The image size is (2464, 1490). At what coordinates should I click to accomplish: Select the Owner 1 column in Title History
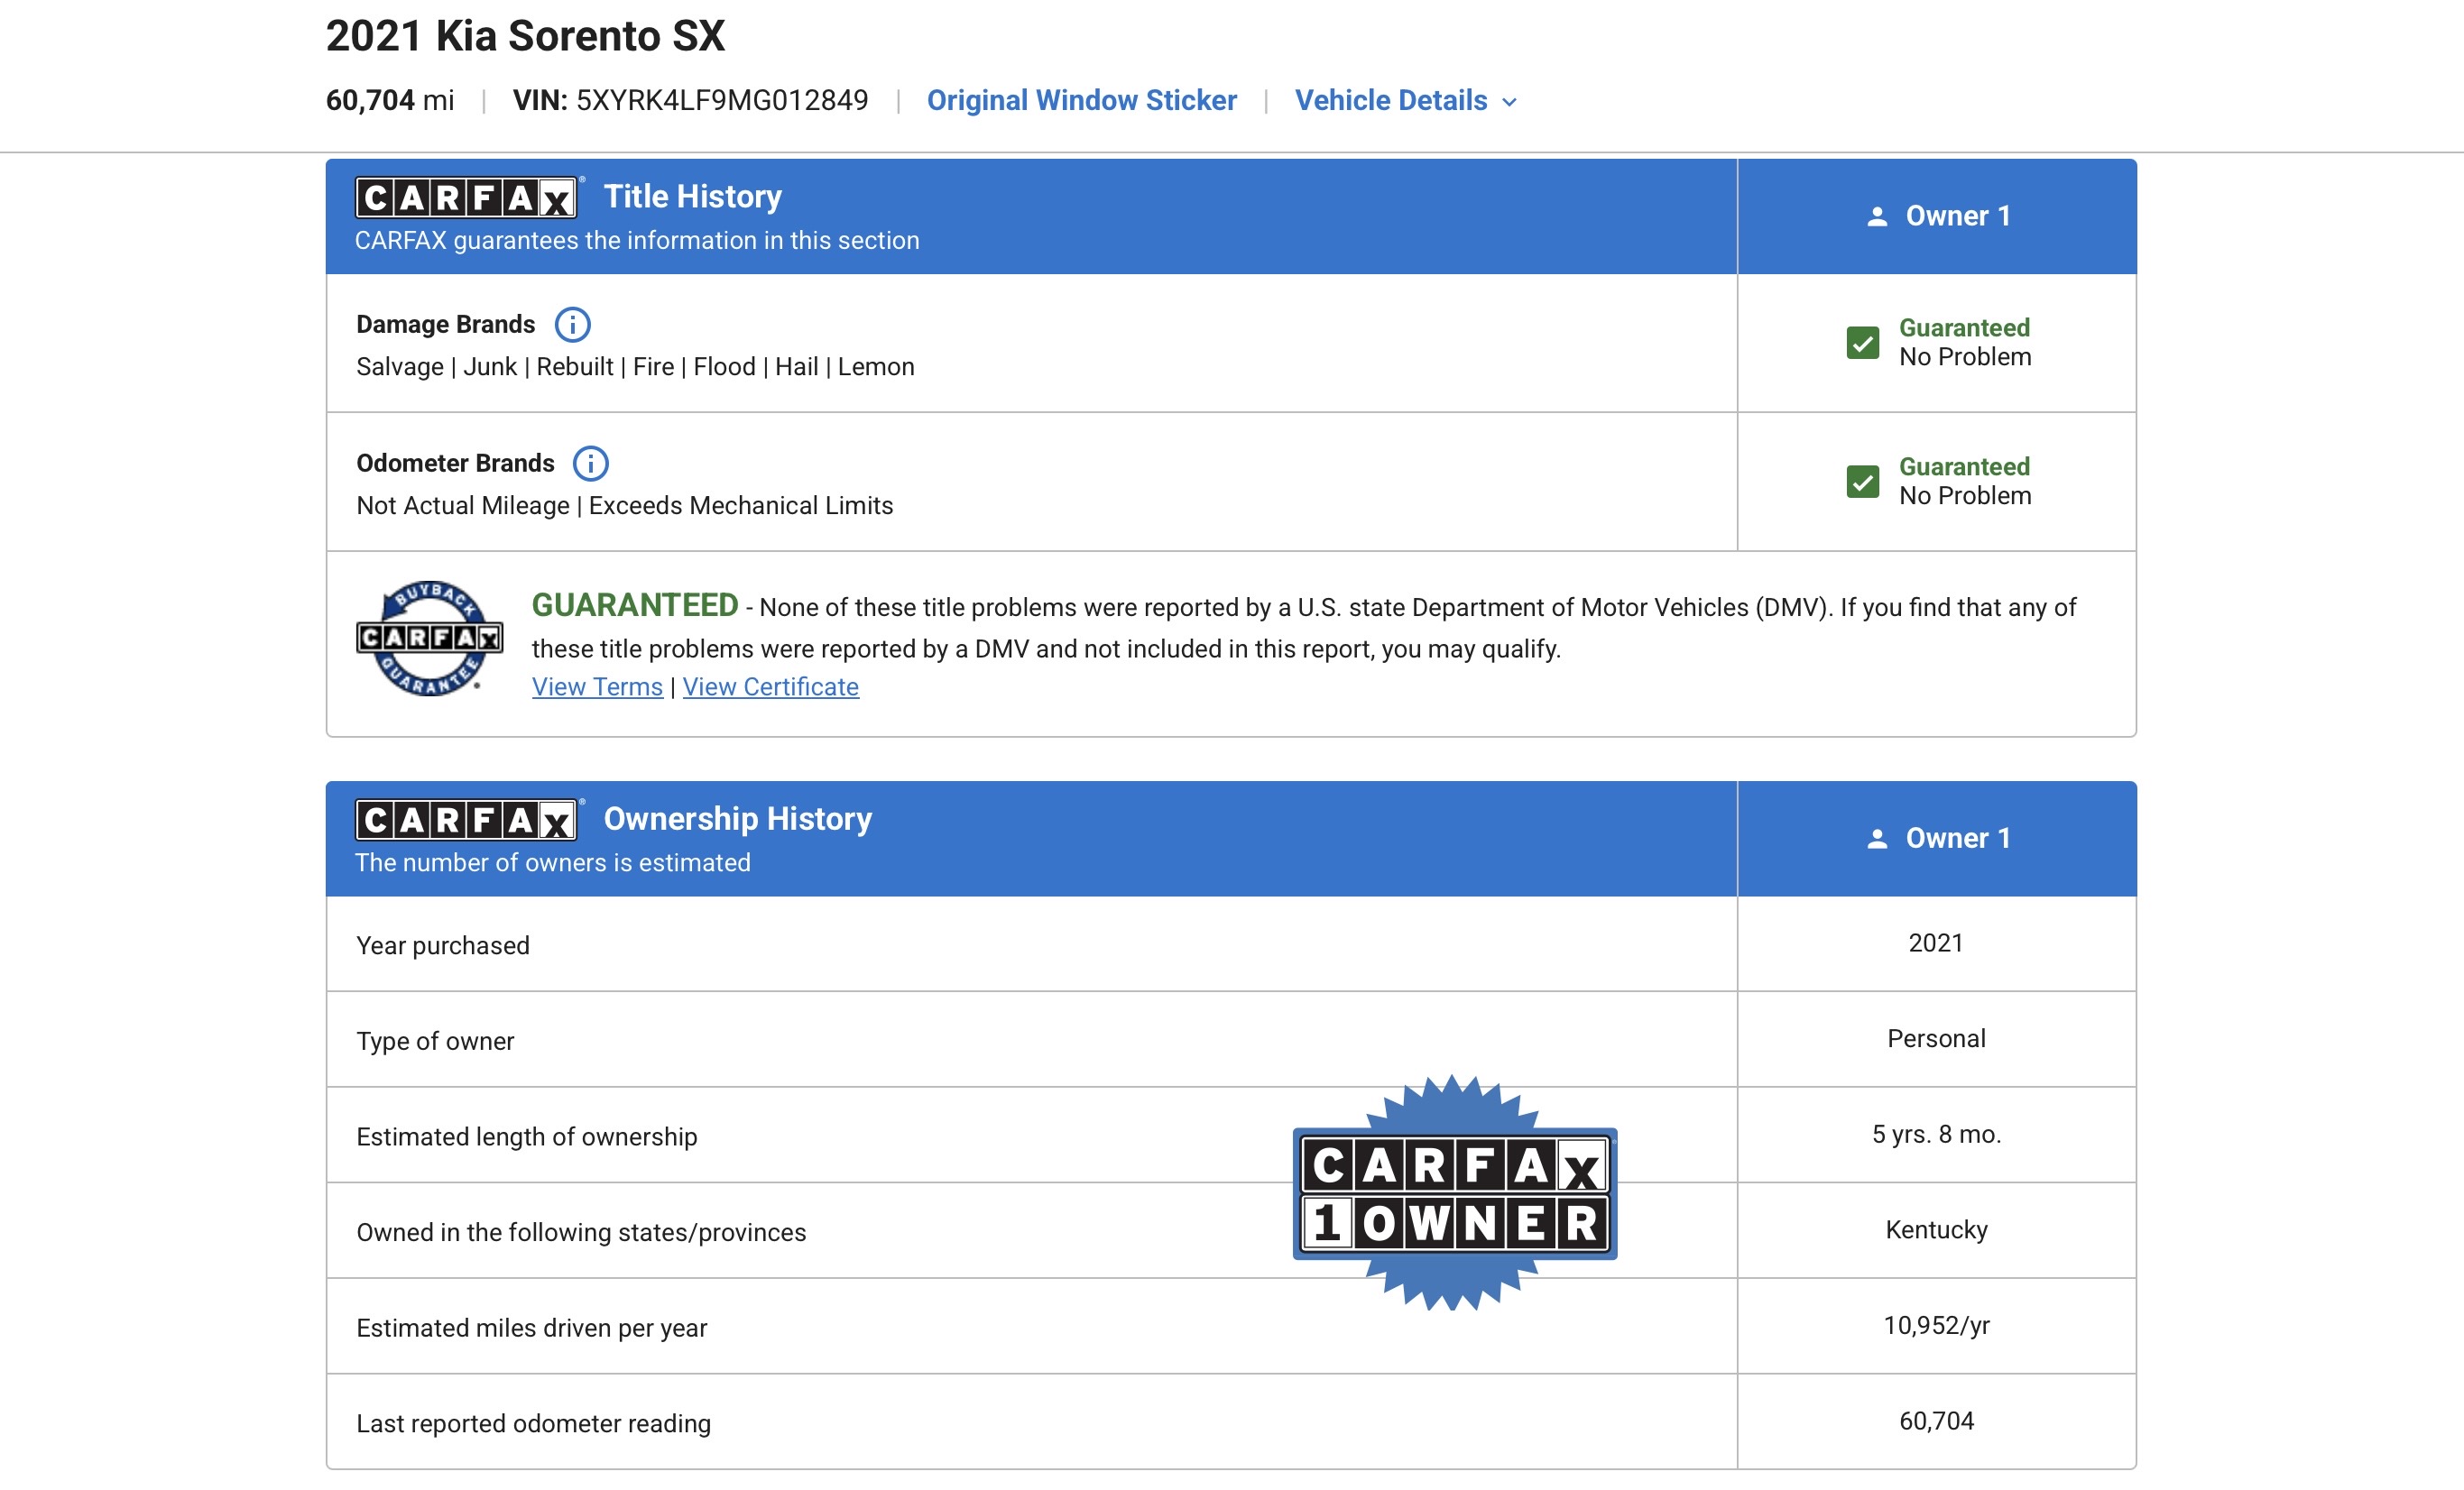[x=1937, y=216]
